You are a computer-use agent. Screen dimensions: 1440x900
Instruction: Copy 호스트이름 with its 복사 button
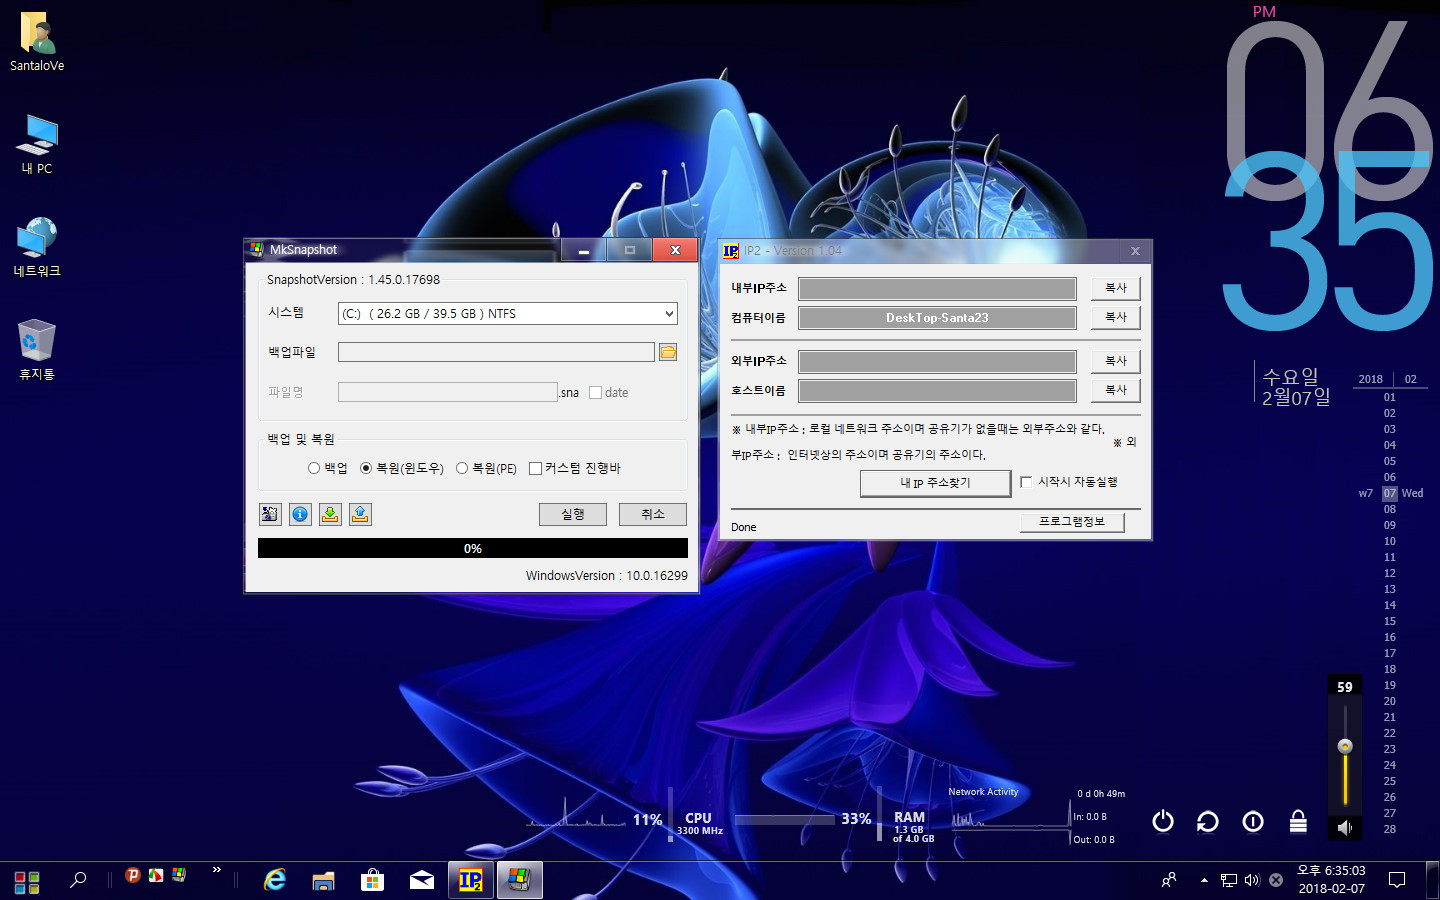pos(1115,390)
